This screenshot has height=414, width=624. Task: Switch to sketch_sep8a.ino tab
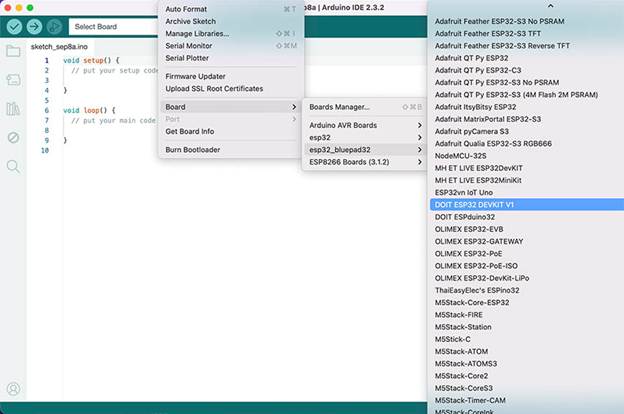click(59, 46)
